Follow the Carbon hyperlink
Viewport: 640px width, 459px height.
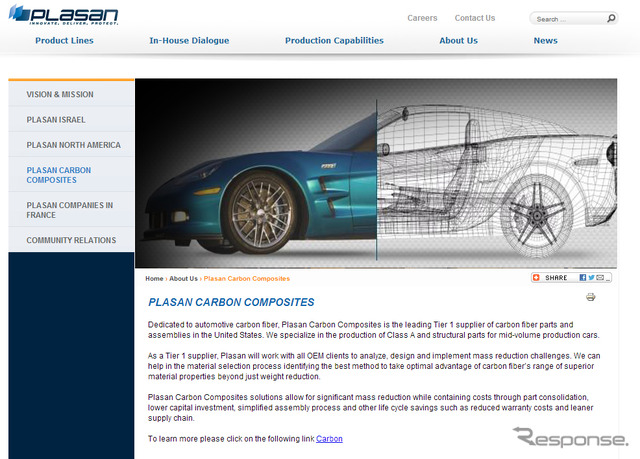[x=329, y=439]
